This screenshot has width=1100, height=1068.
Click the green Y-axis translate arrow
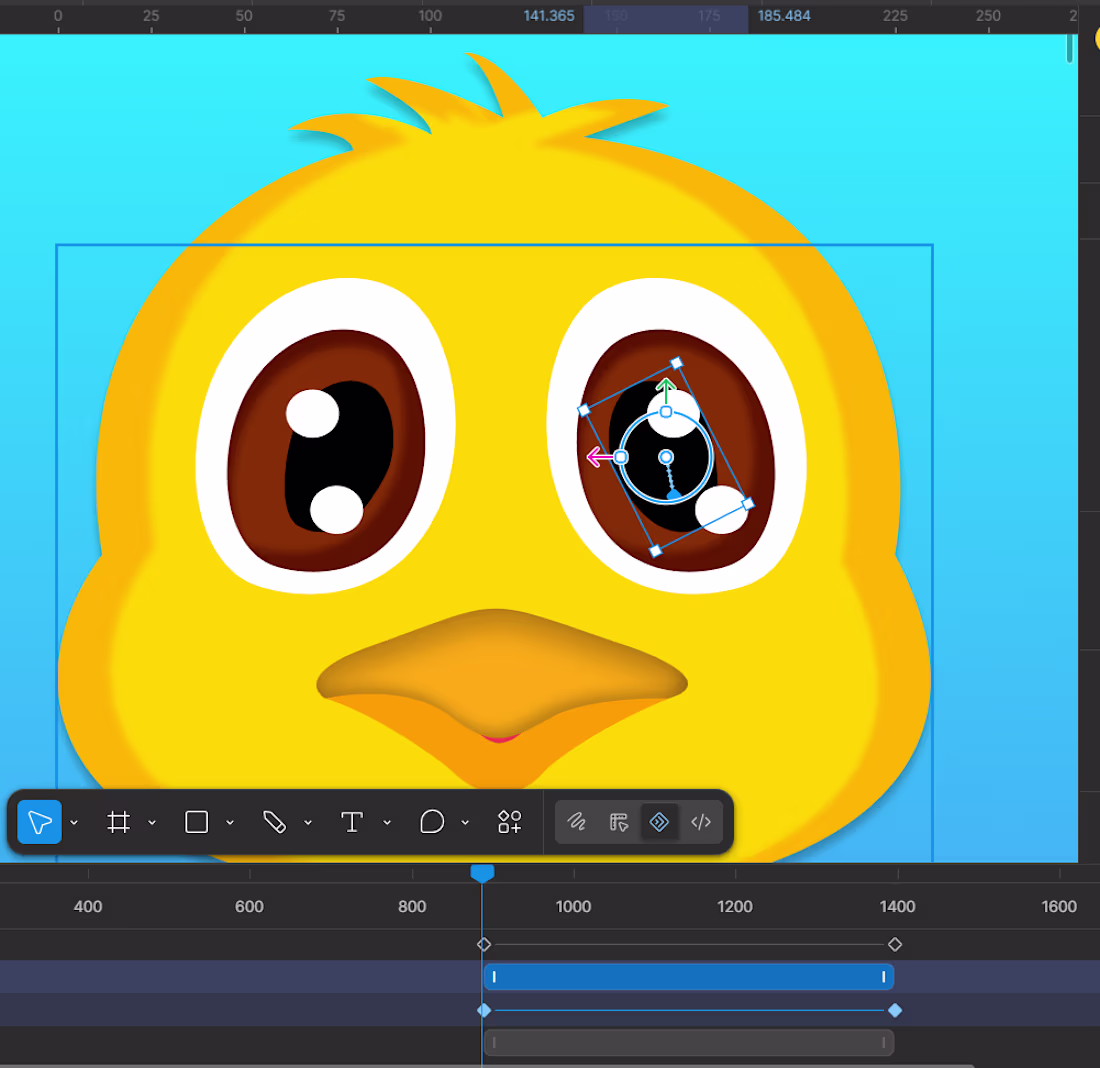point(666,391)
